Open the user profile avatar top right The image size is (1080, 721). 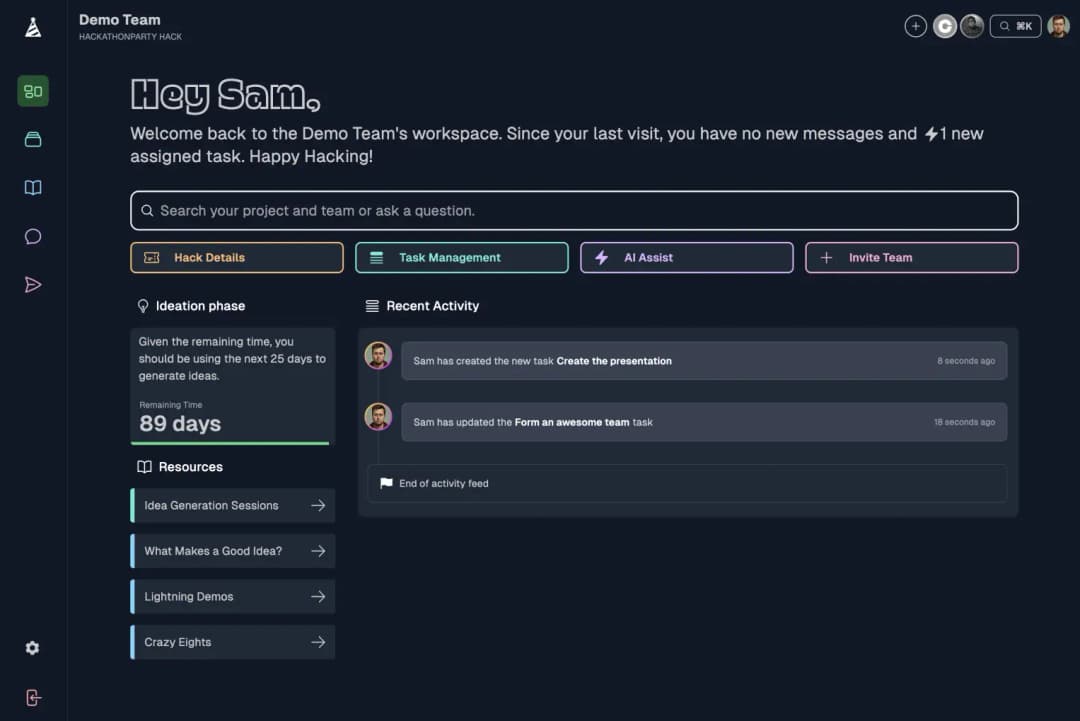click(x=1058, y=27)
